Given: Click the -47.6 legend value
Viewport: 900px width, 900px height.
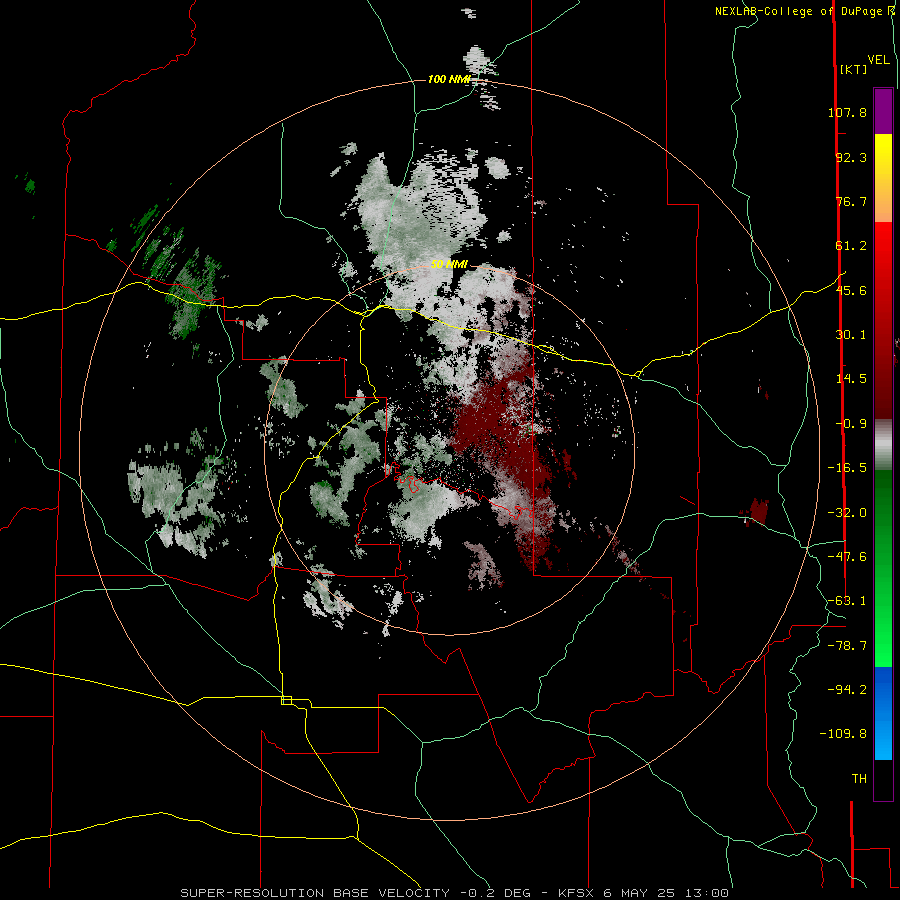Looking at the screenshot, I should pos(847,557).
